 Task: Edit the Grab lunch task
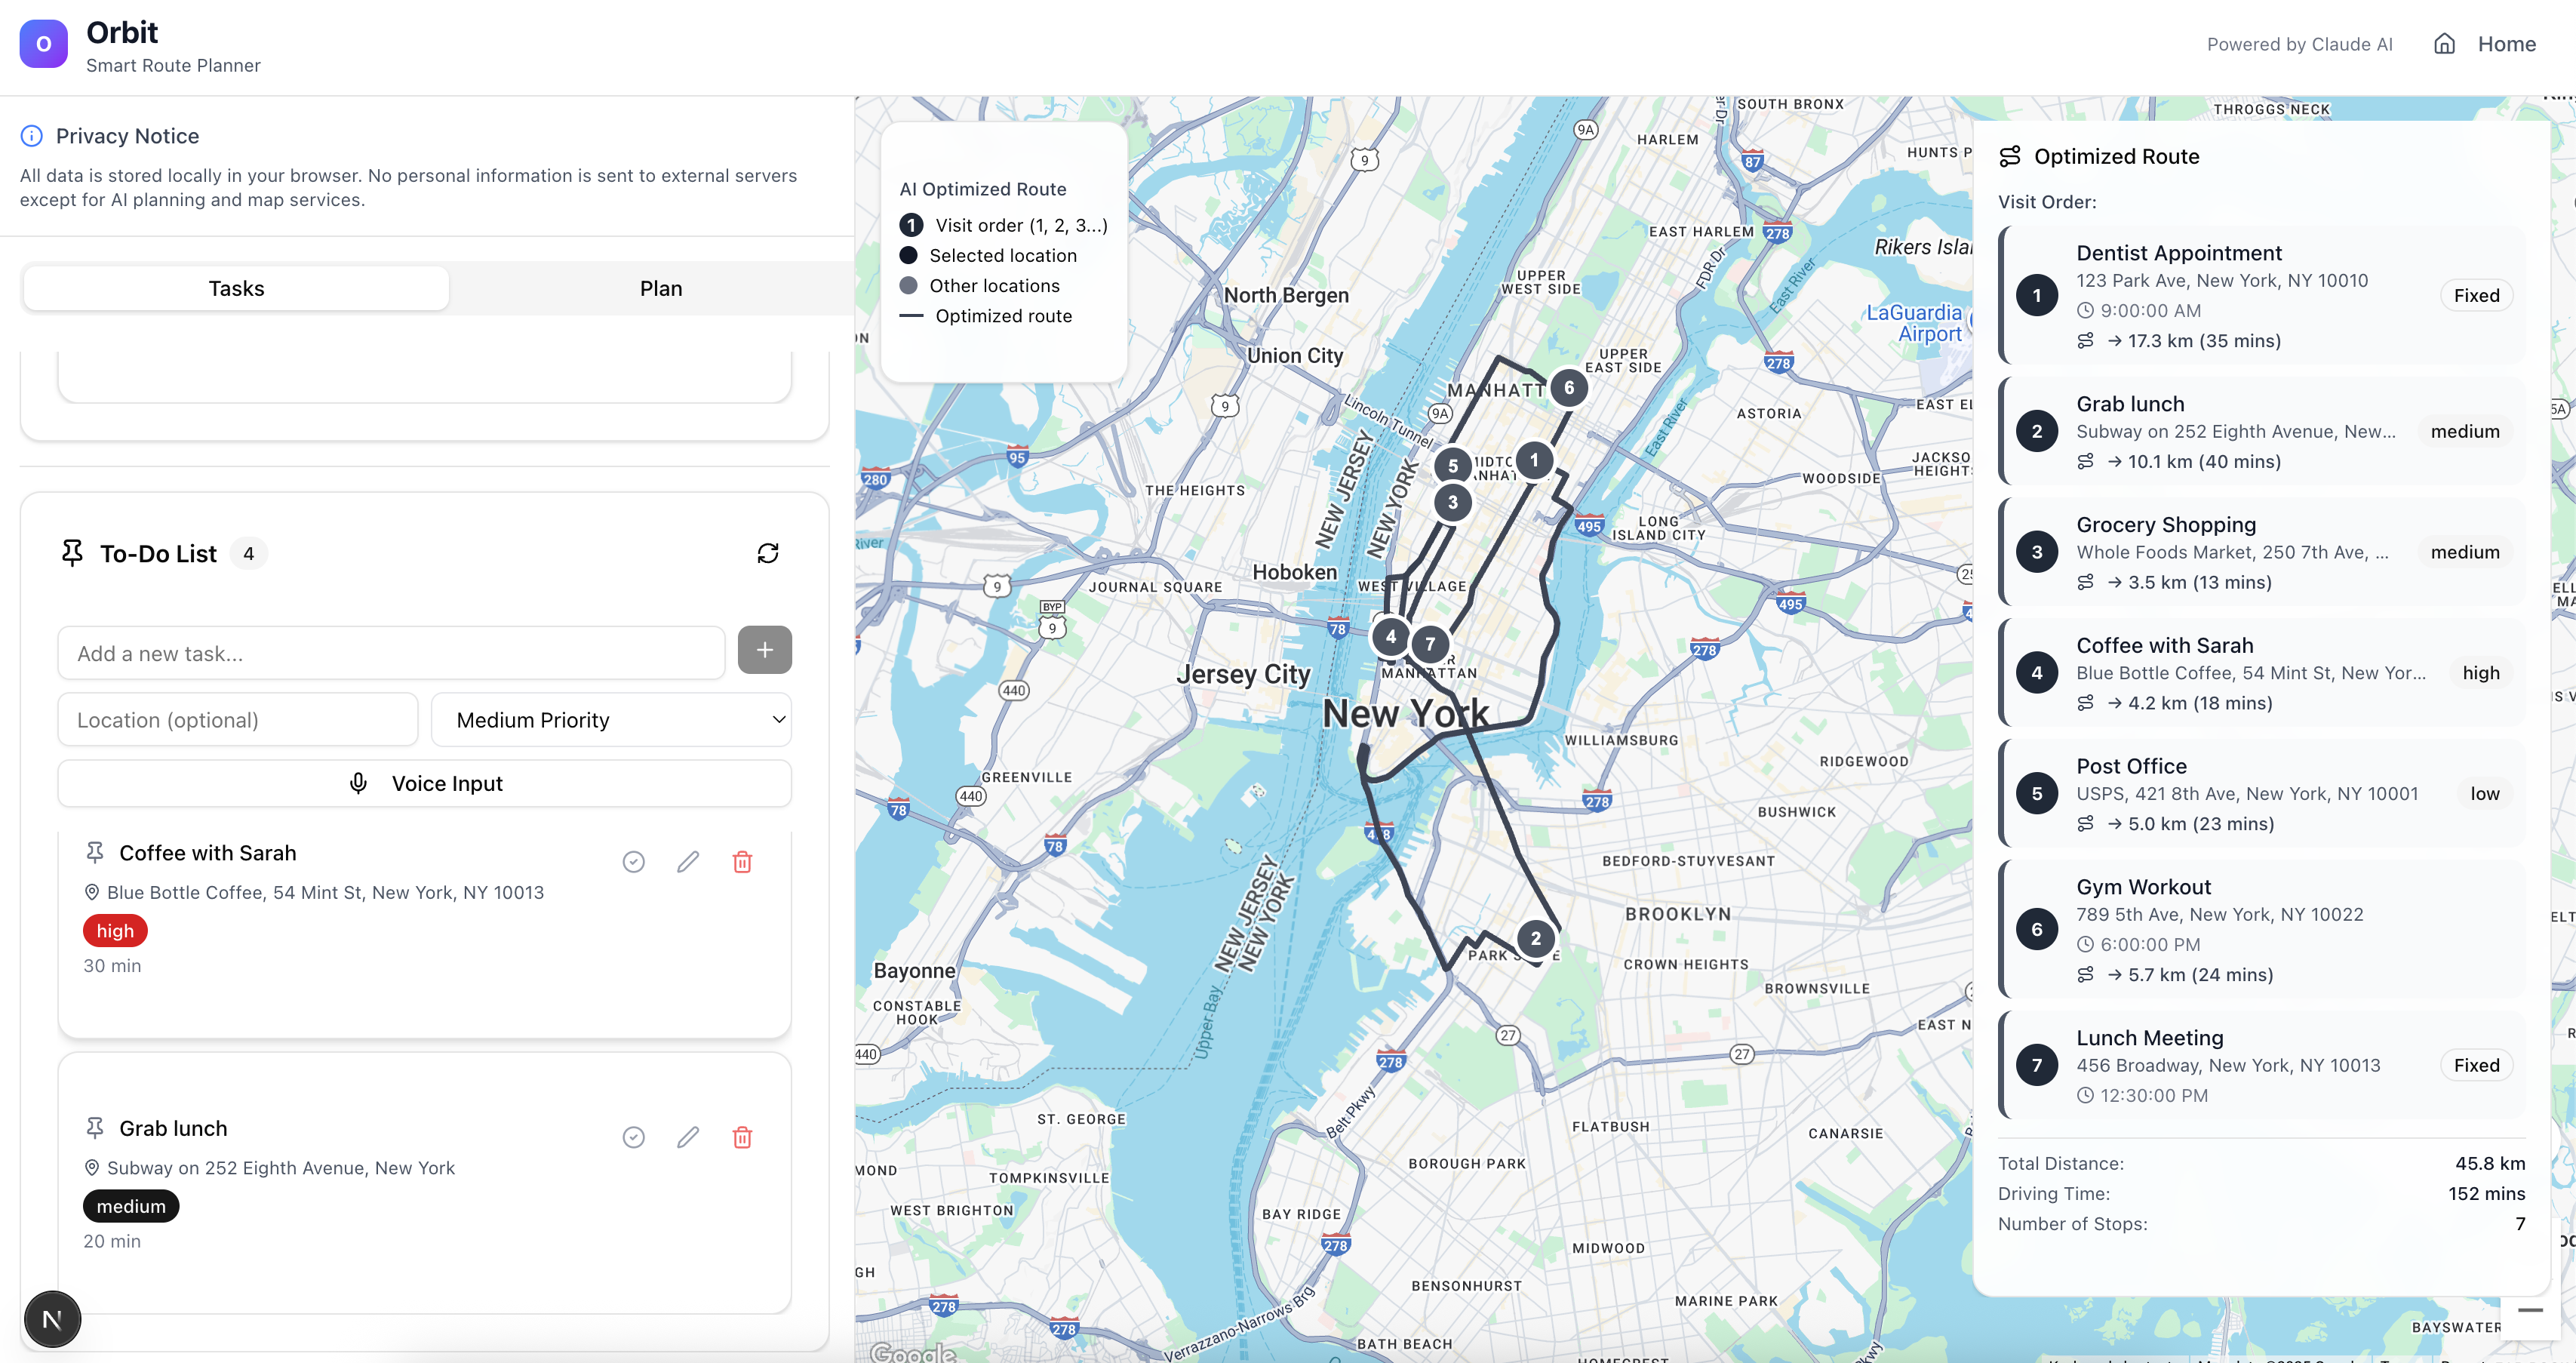688,1137
